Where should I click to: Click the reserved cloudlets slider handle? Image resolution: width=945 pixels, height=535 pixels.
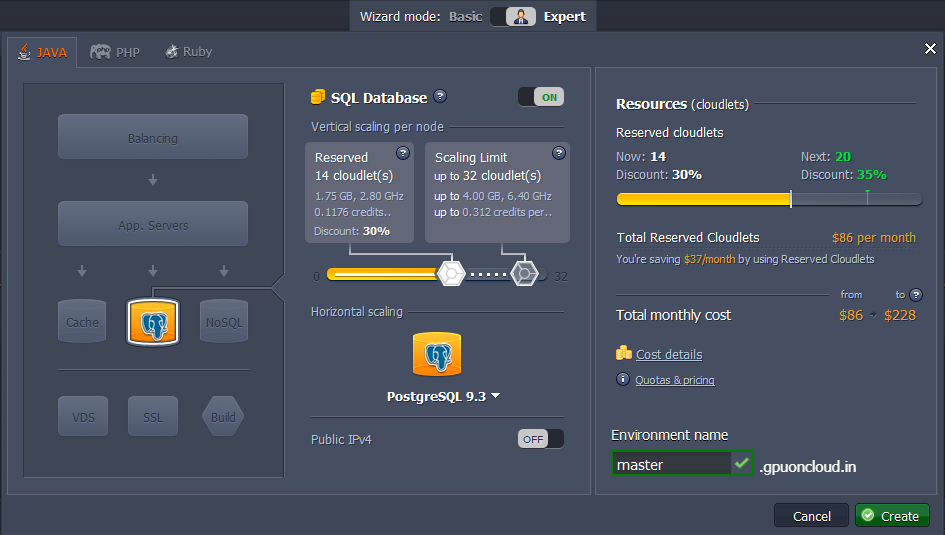[450, 274]
